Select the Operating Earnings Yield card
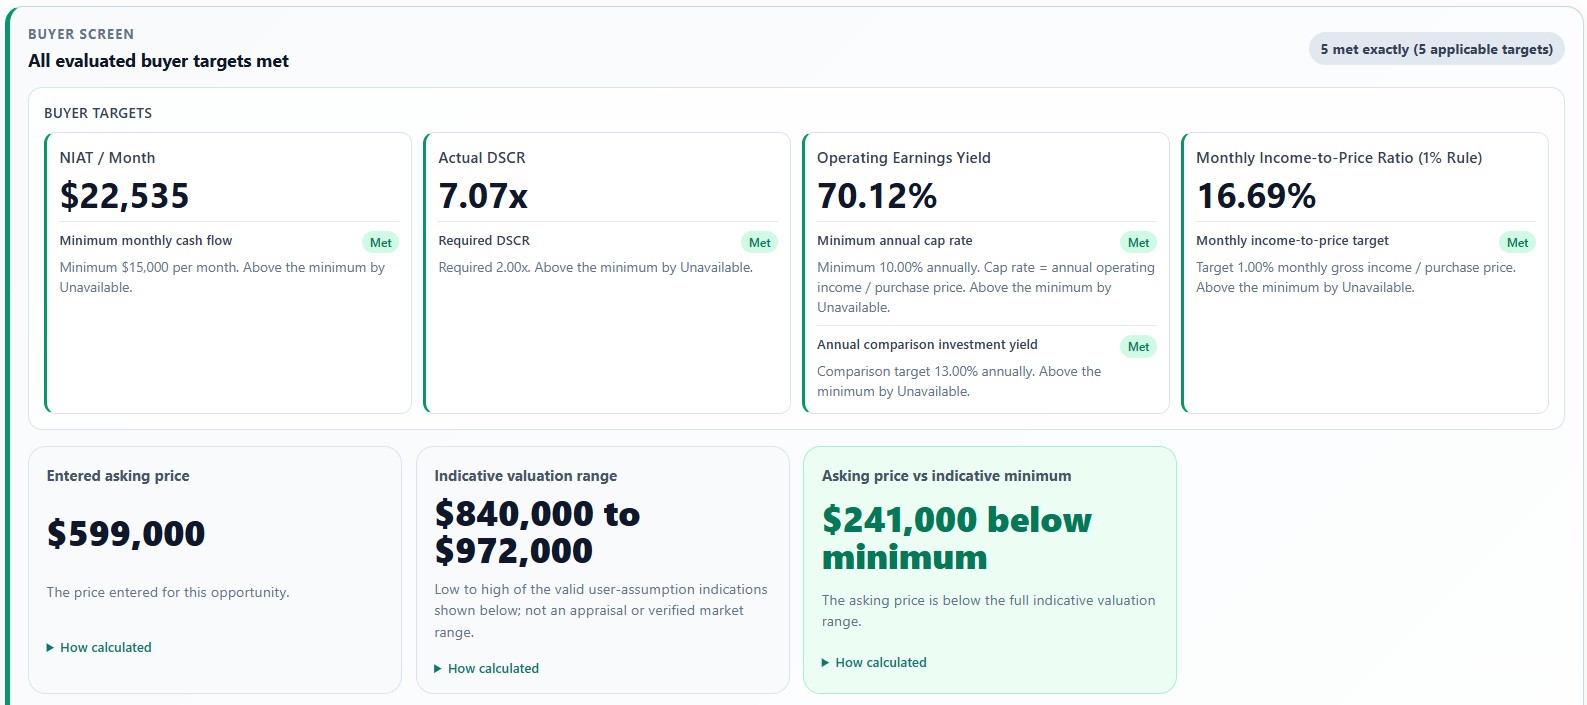1587x705 pixels. click(986, 273)
